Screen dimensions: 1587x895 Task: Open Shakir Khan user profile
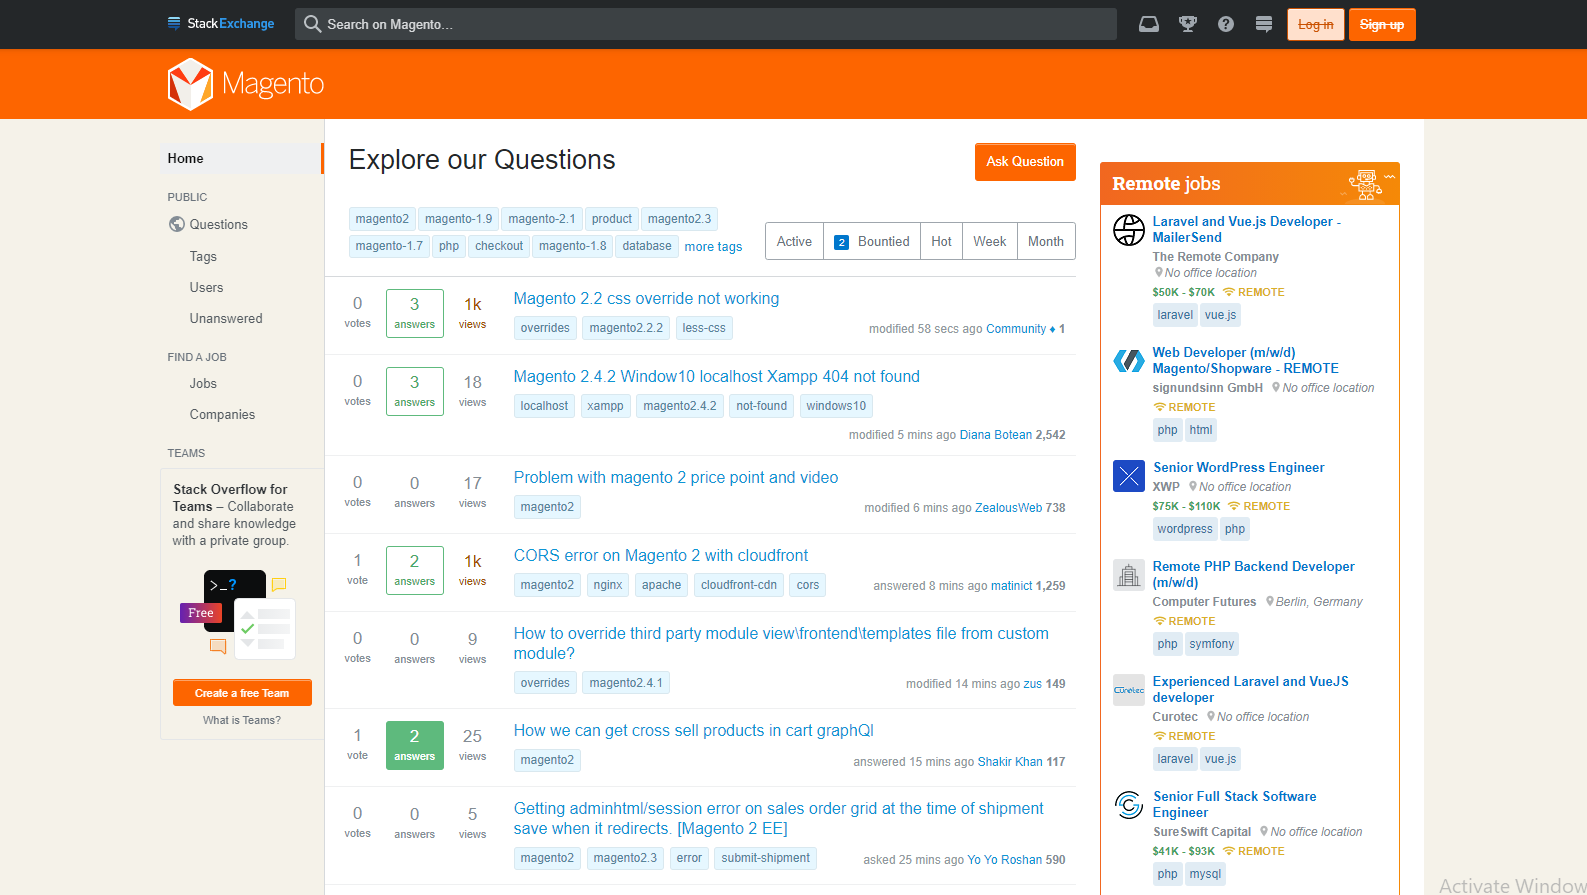[x=1010, y=762]
